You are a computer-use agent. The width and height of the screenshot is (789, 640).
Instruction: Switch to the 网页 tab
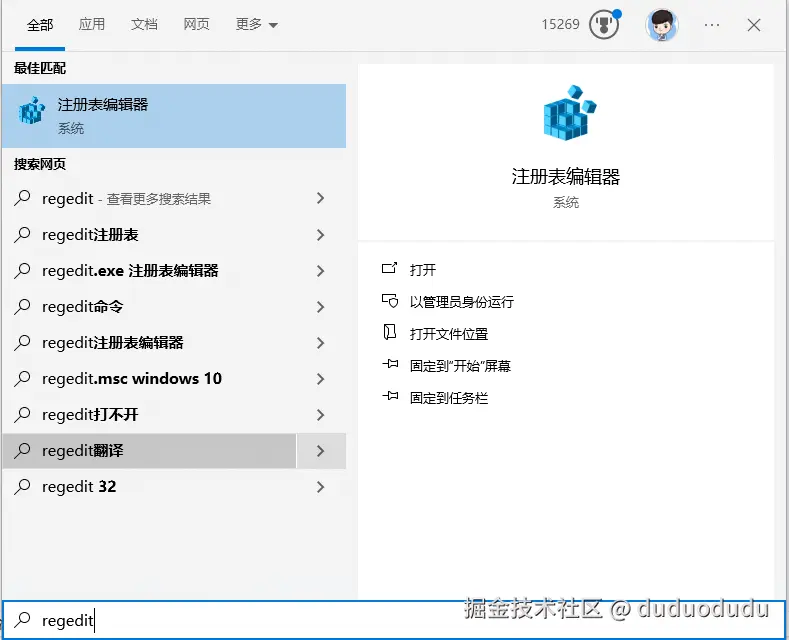(x=196, y=24)
